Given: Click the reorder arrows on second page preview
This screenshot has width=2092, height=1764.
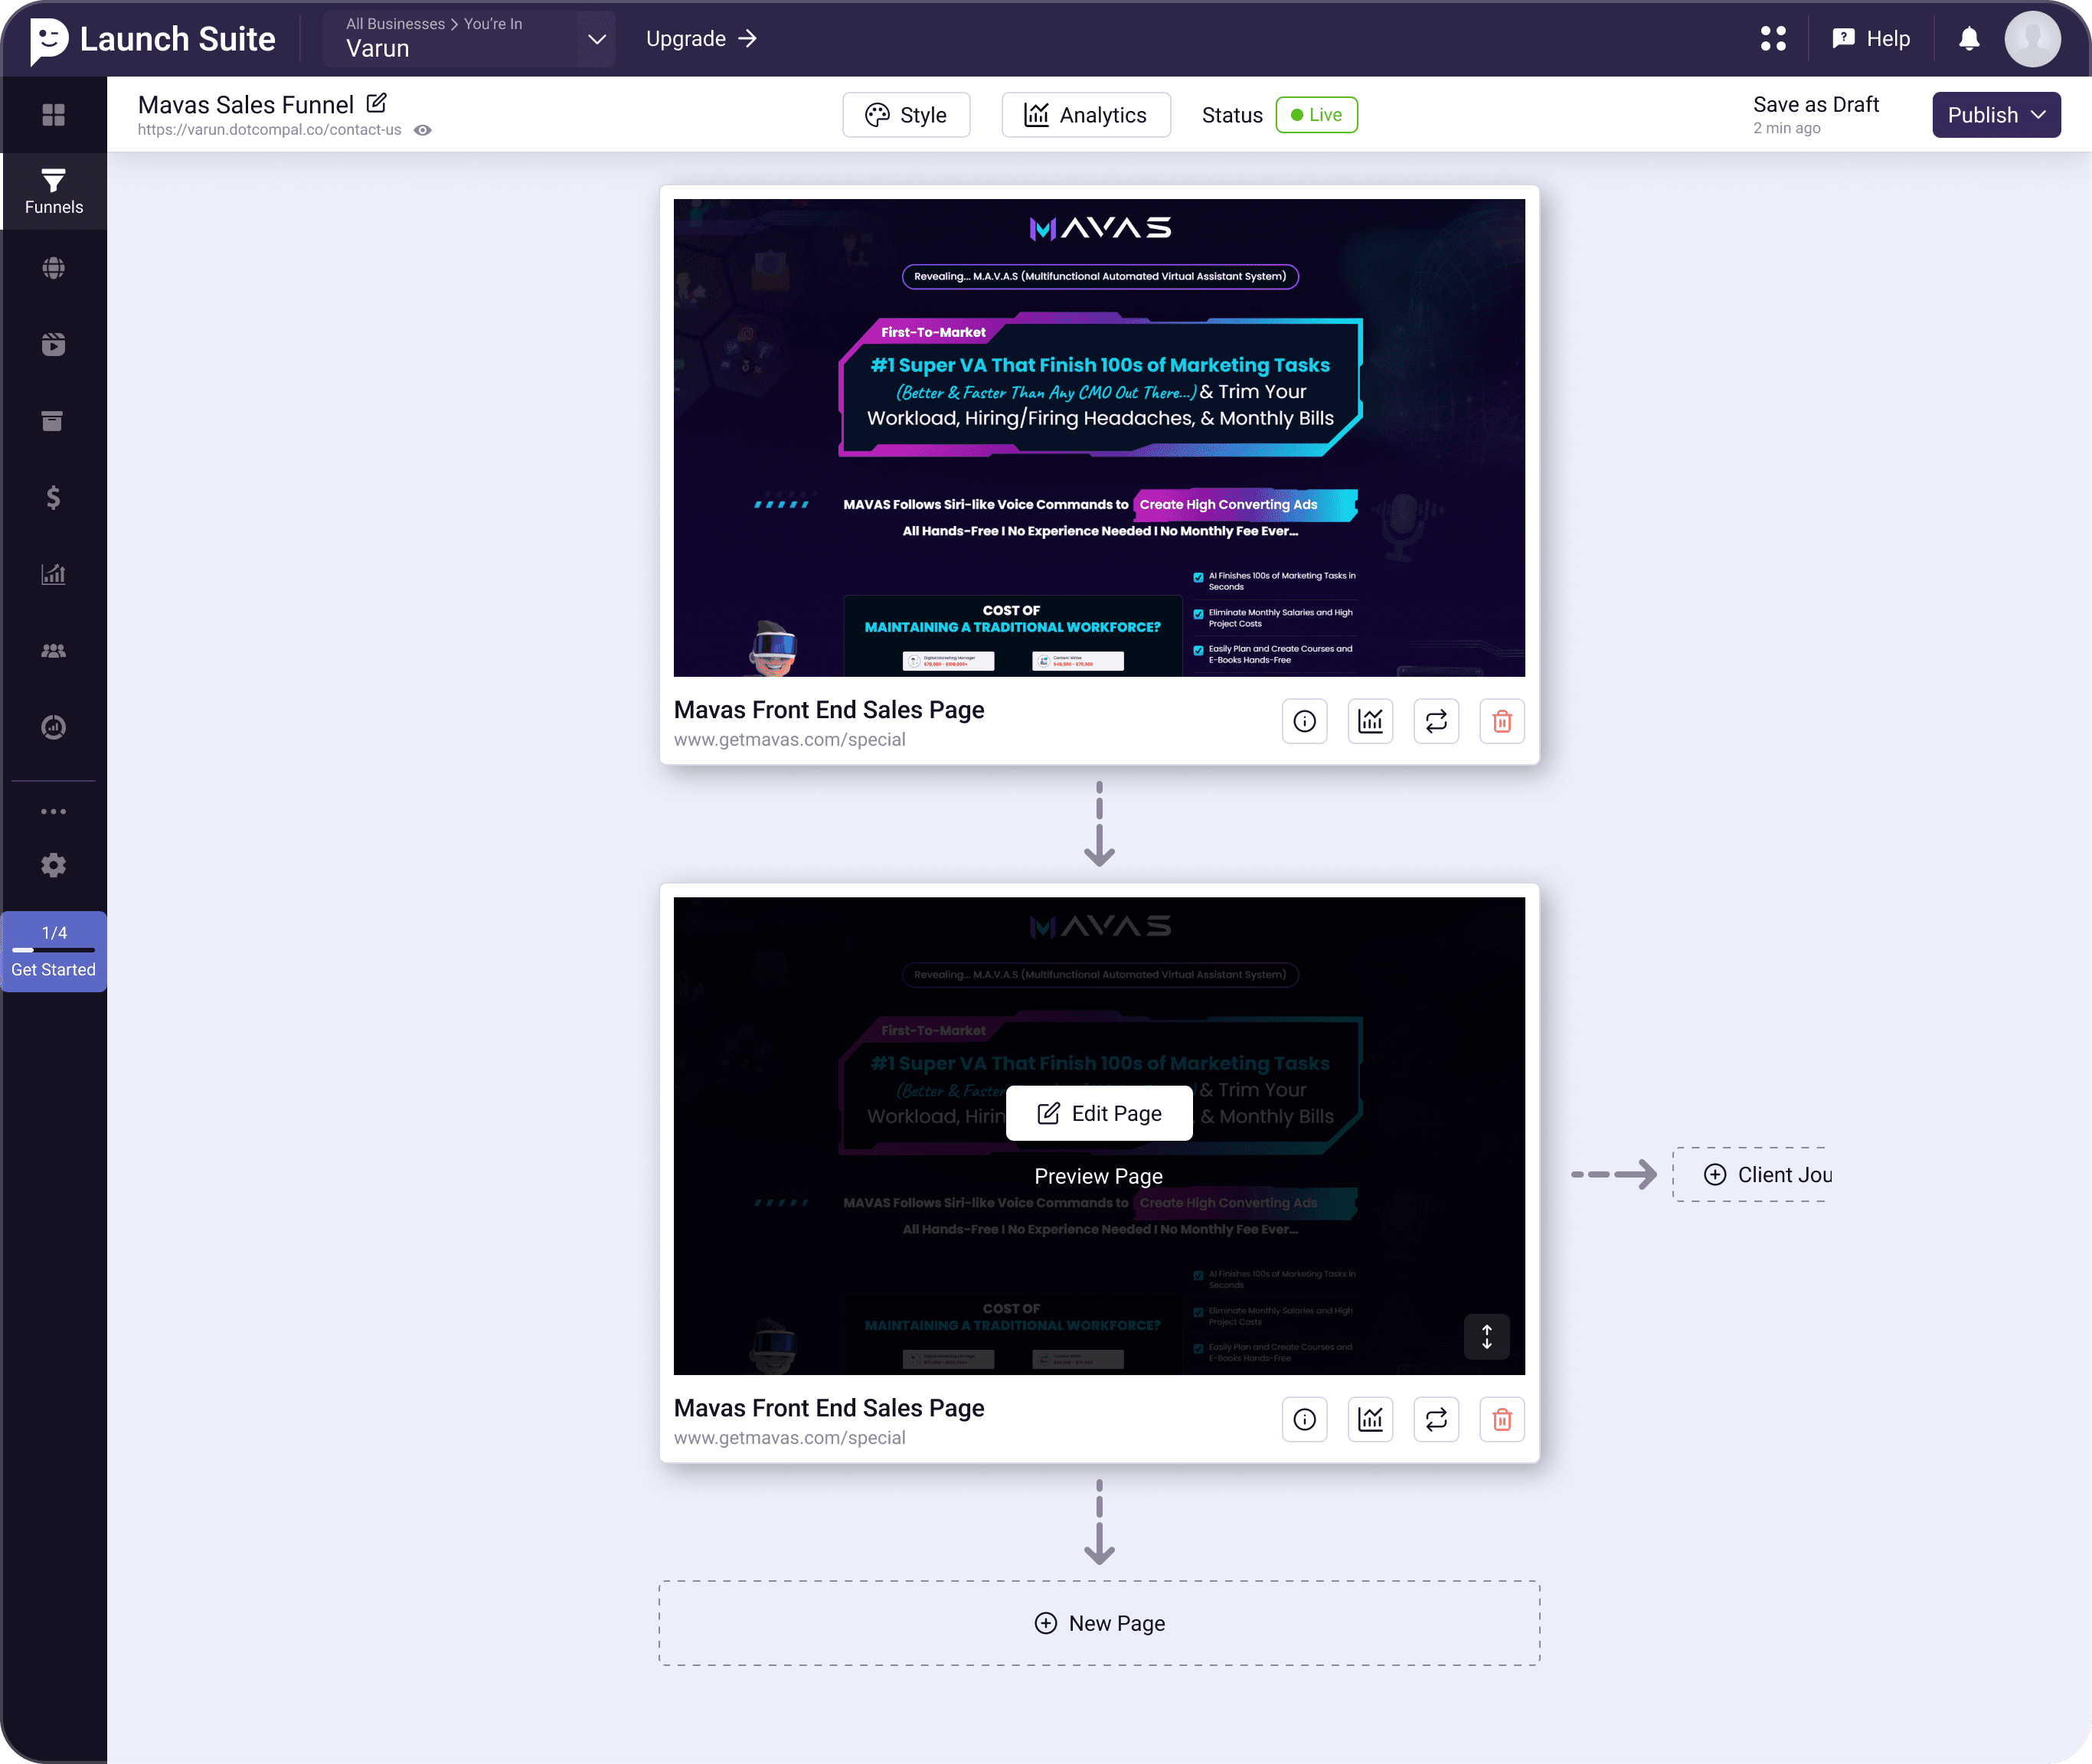Looking at the screenshot, I should click(1486, 1336).
